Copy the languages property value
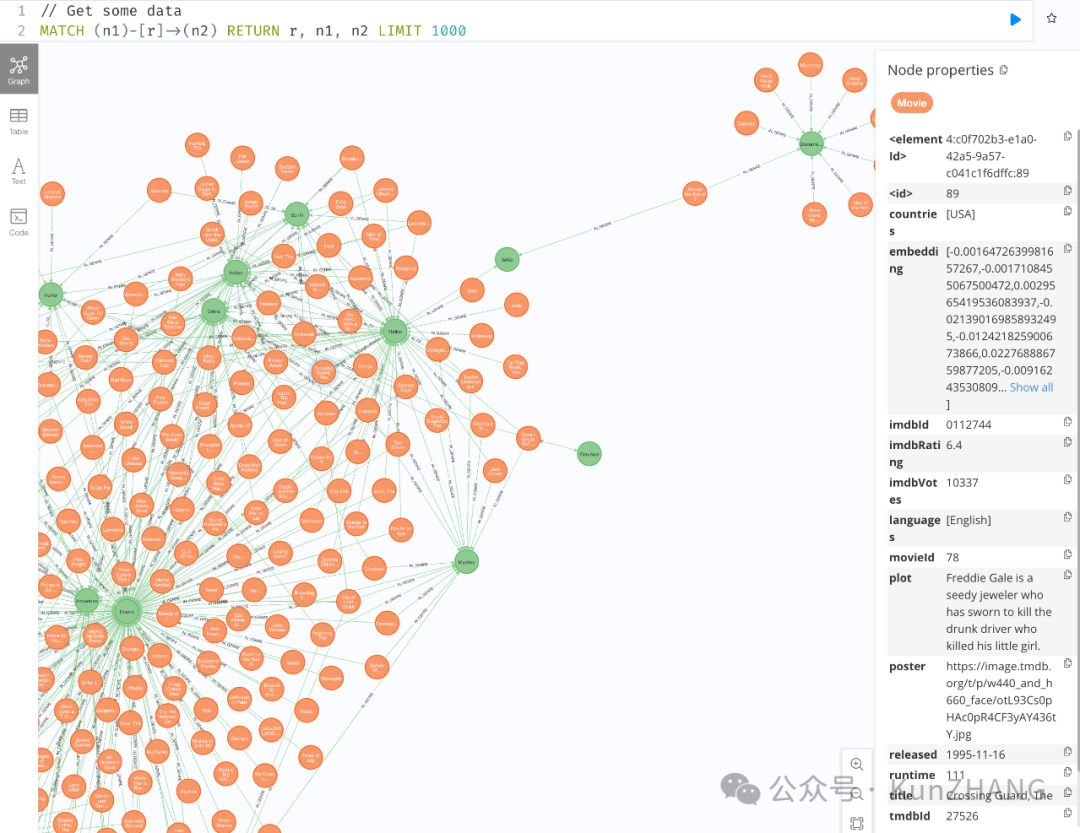This screenshot has width=1080, height=833. [x=1067, y=517]
